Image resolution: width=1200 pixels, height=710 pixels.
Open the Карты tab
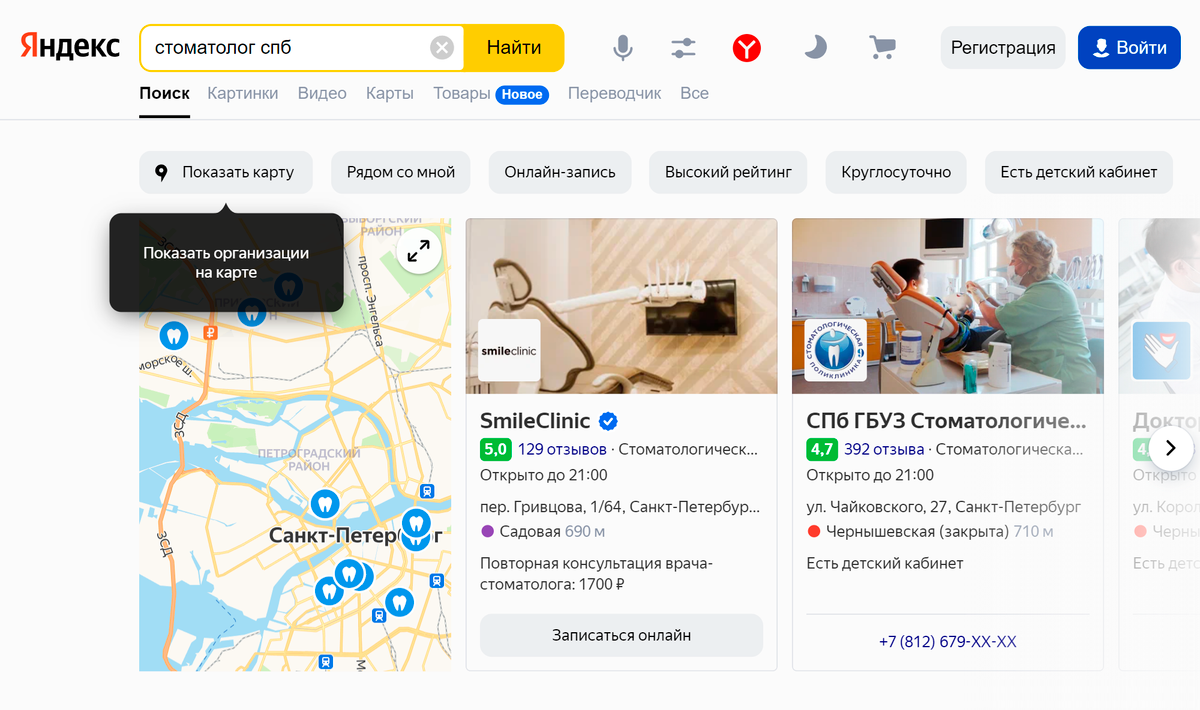coord(390,93)
